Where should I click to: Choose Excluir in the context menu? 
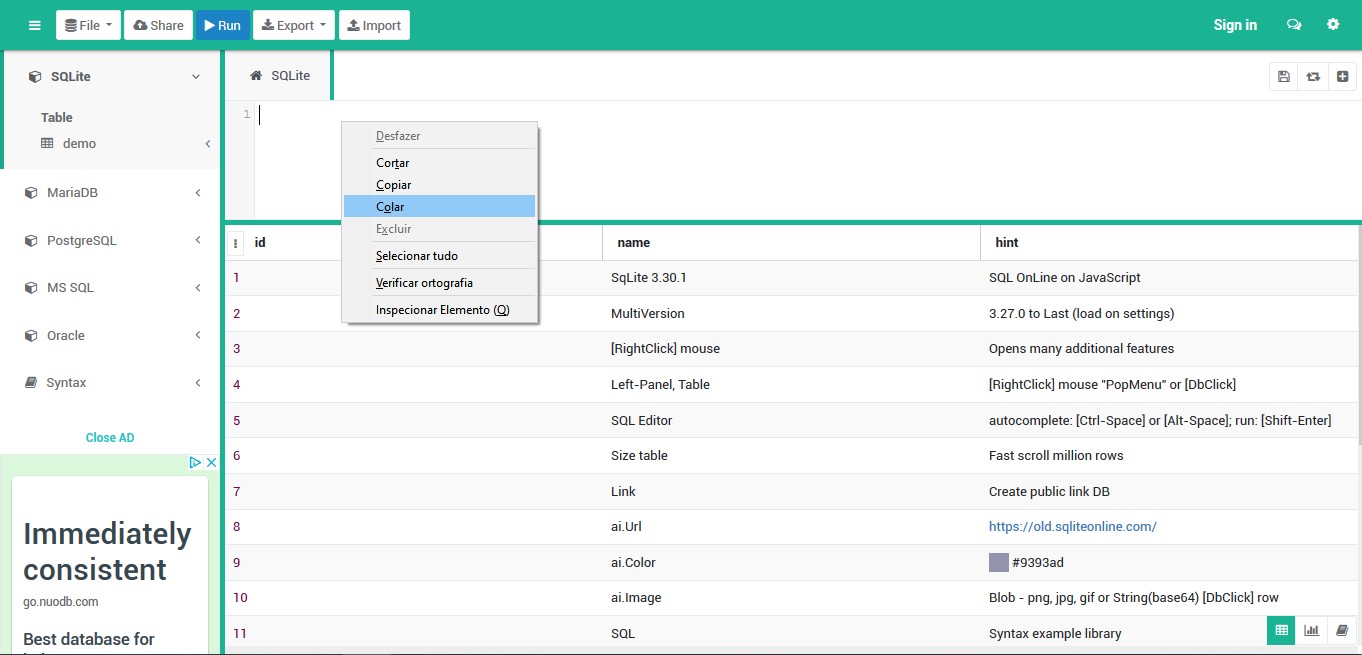(x=439, y=229)
